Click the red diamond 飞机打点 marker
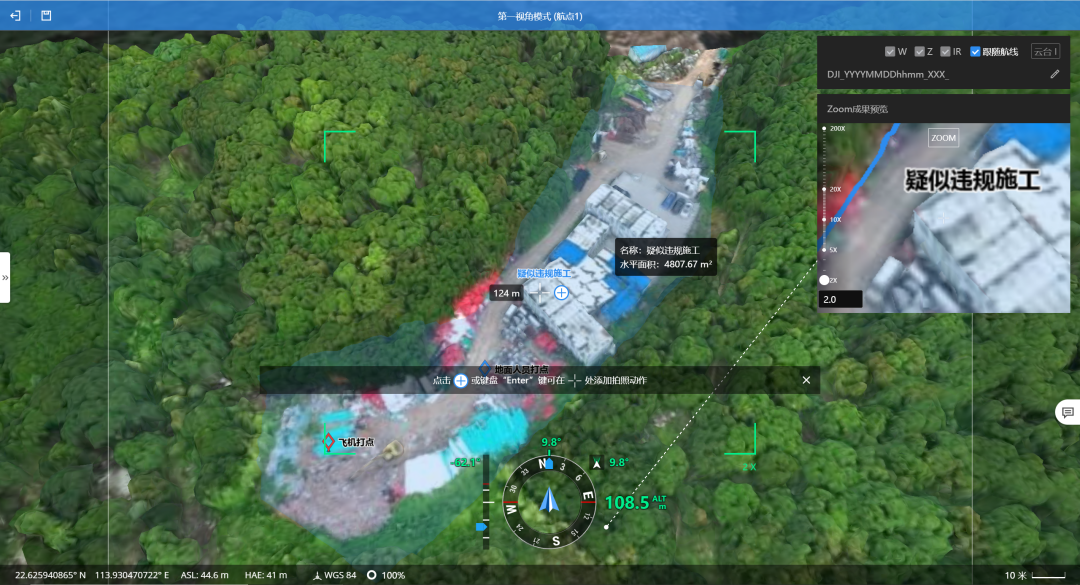This screenshot has width=1080, height=585. coord(328,441)
